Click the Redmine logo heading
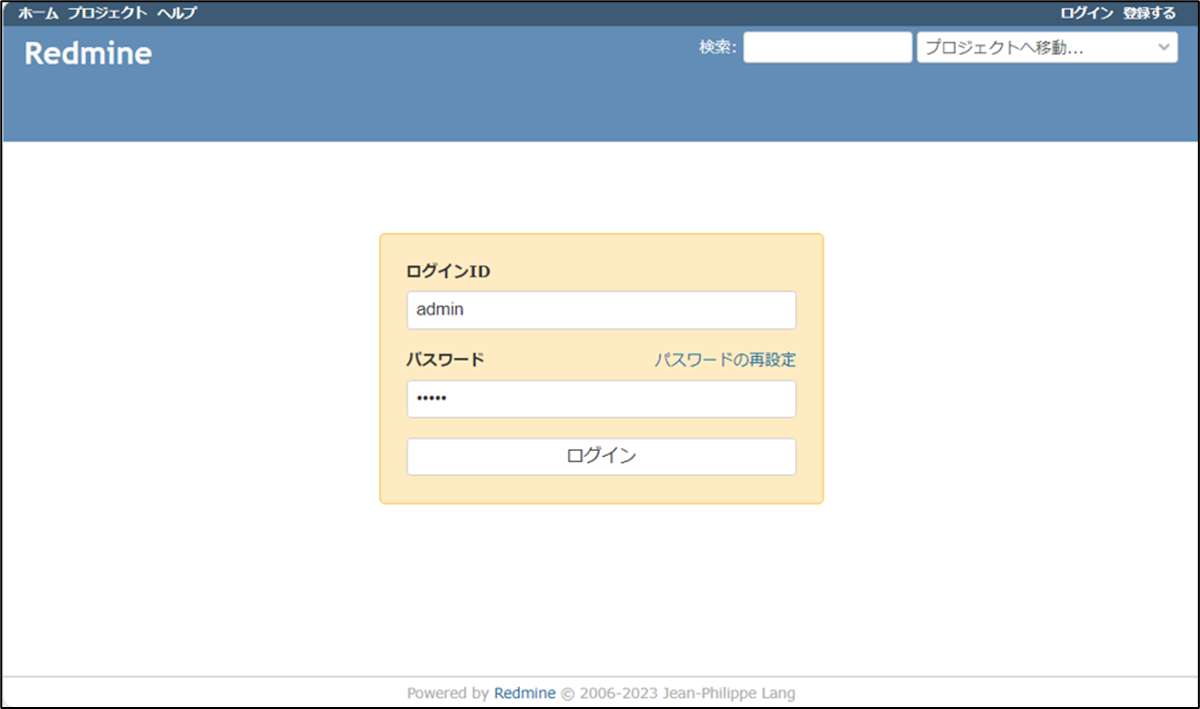The width and height of the screenshot is (1200, 709). [88, 52]
